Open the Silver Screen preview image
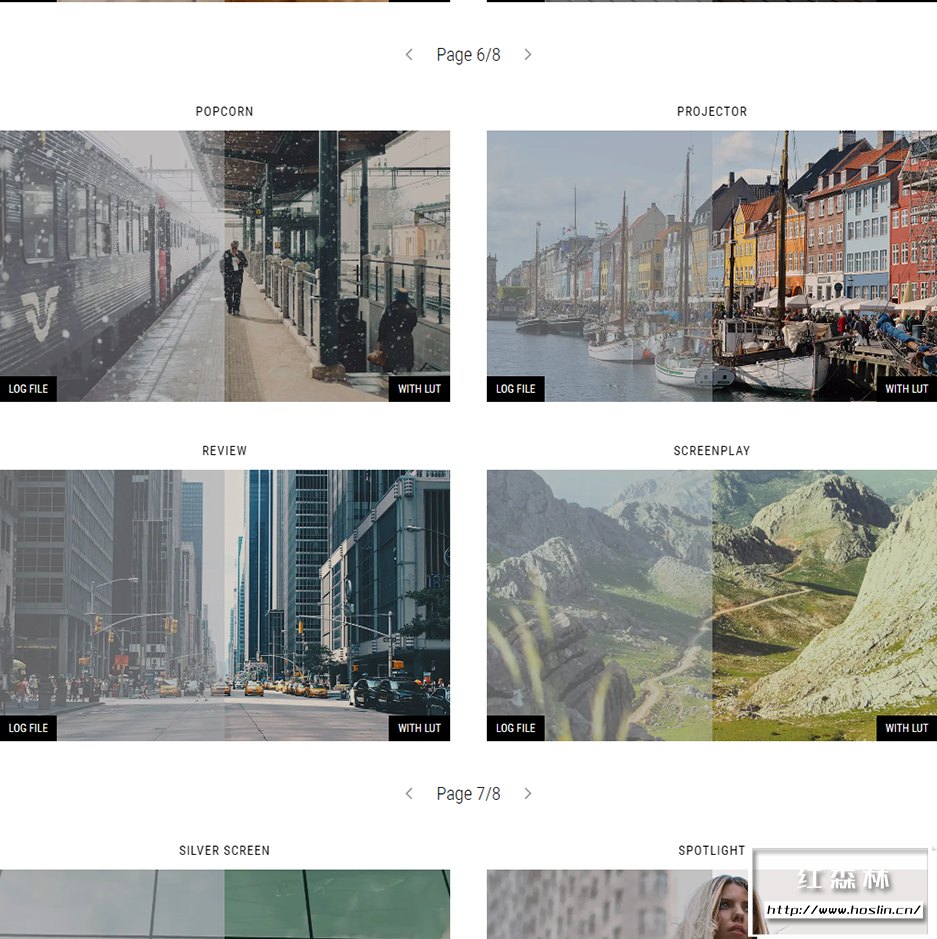Viewport: 937px width, 939px height. (x=225, y=904)
